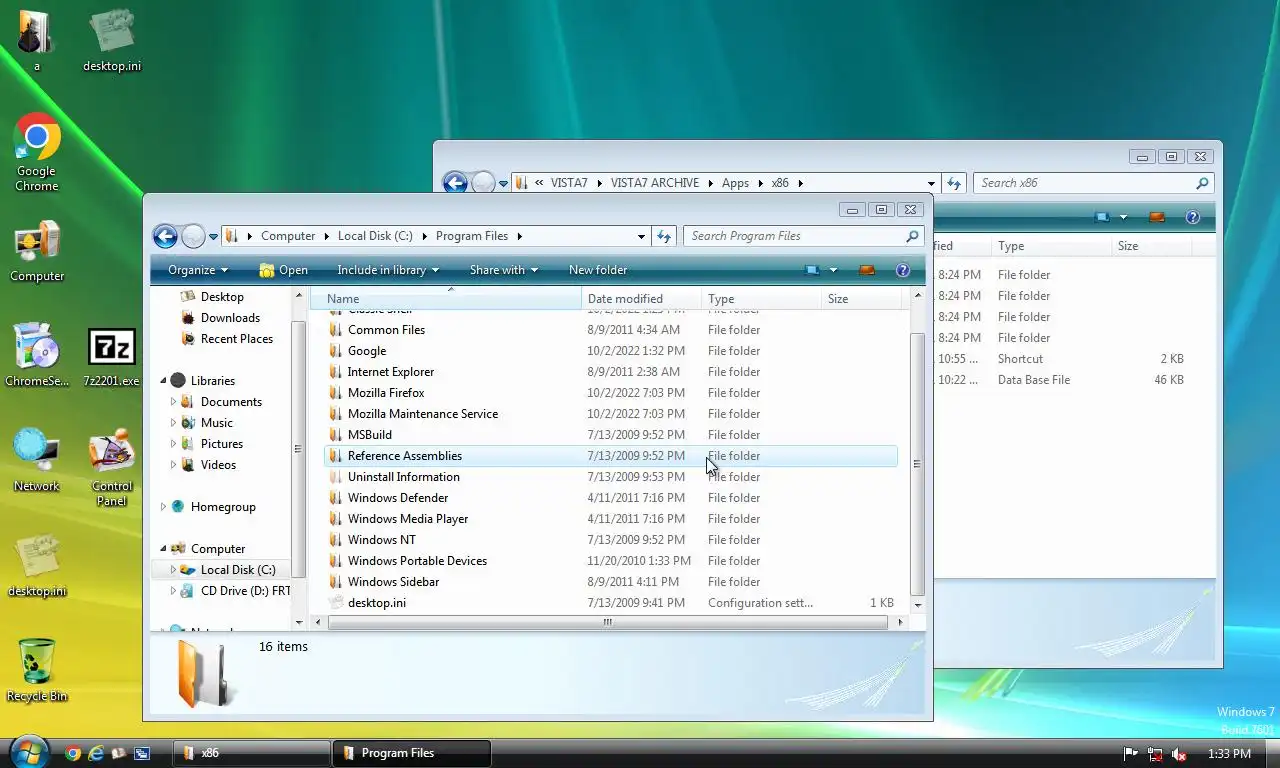
Task: Launch Chrome from the quick launch bar
Action: tap(72, 753)
